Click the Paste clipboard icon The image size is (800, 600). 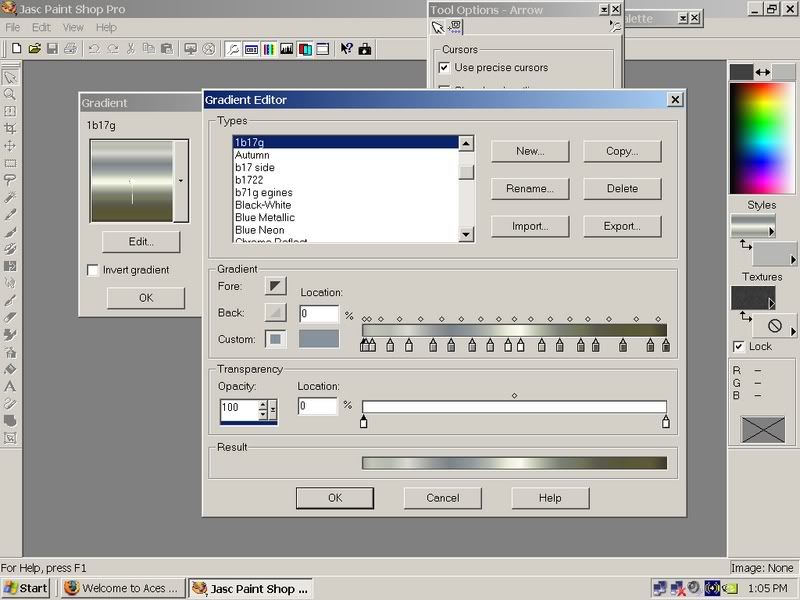point(166,48)
